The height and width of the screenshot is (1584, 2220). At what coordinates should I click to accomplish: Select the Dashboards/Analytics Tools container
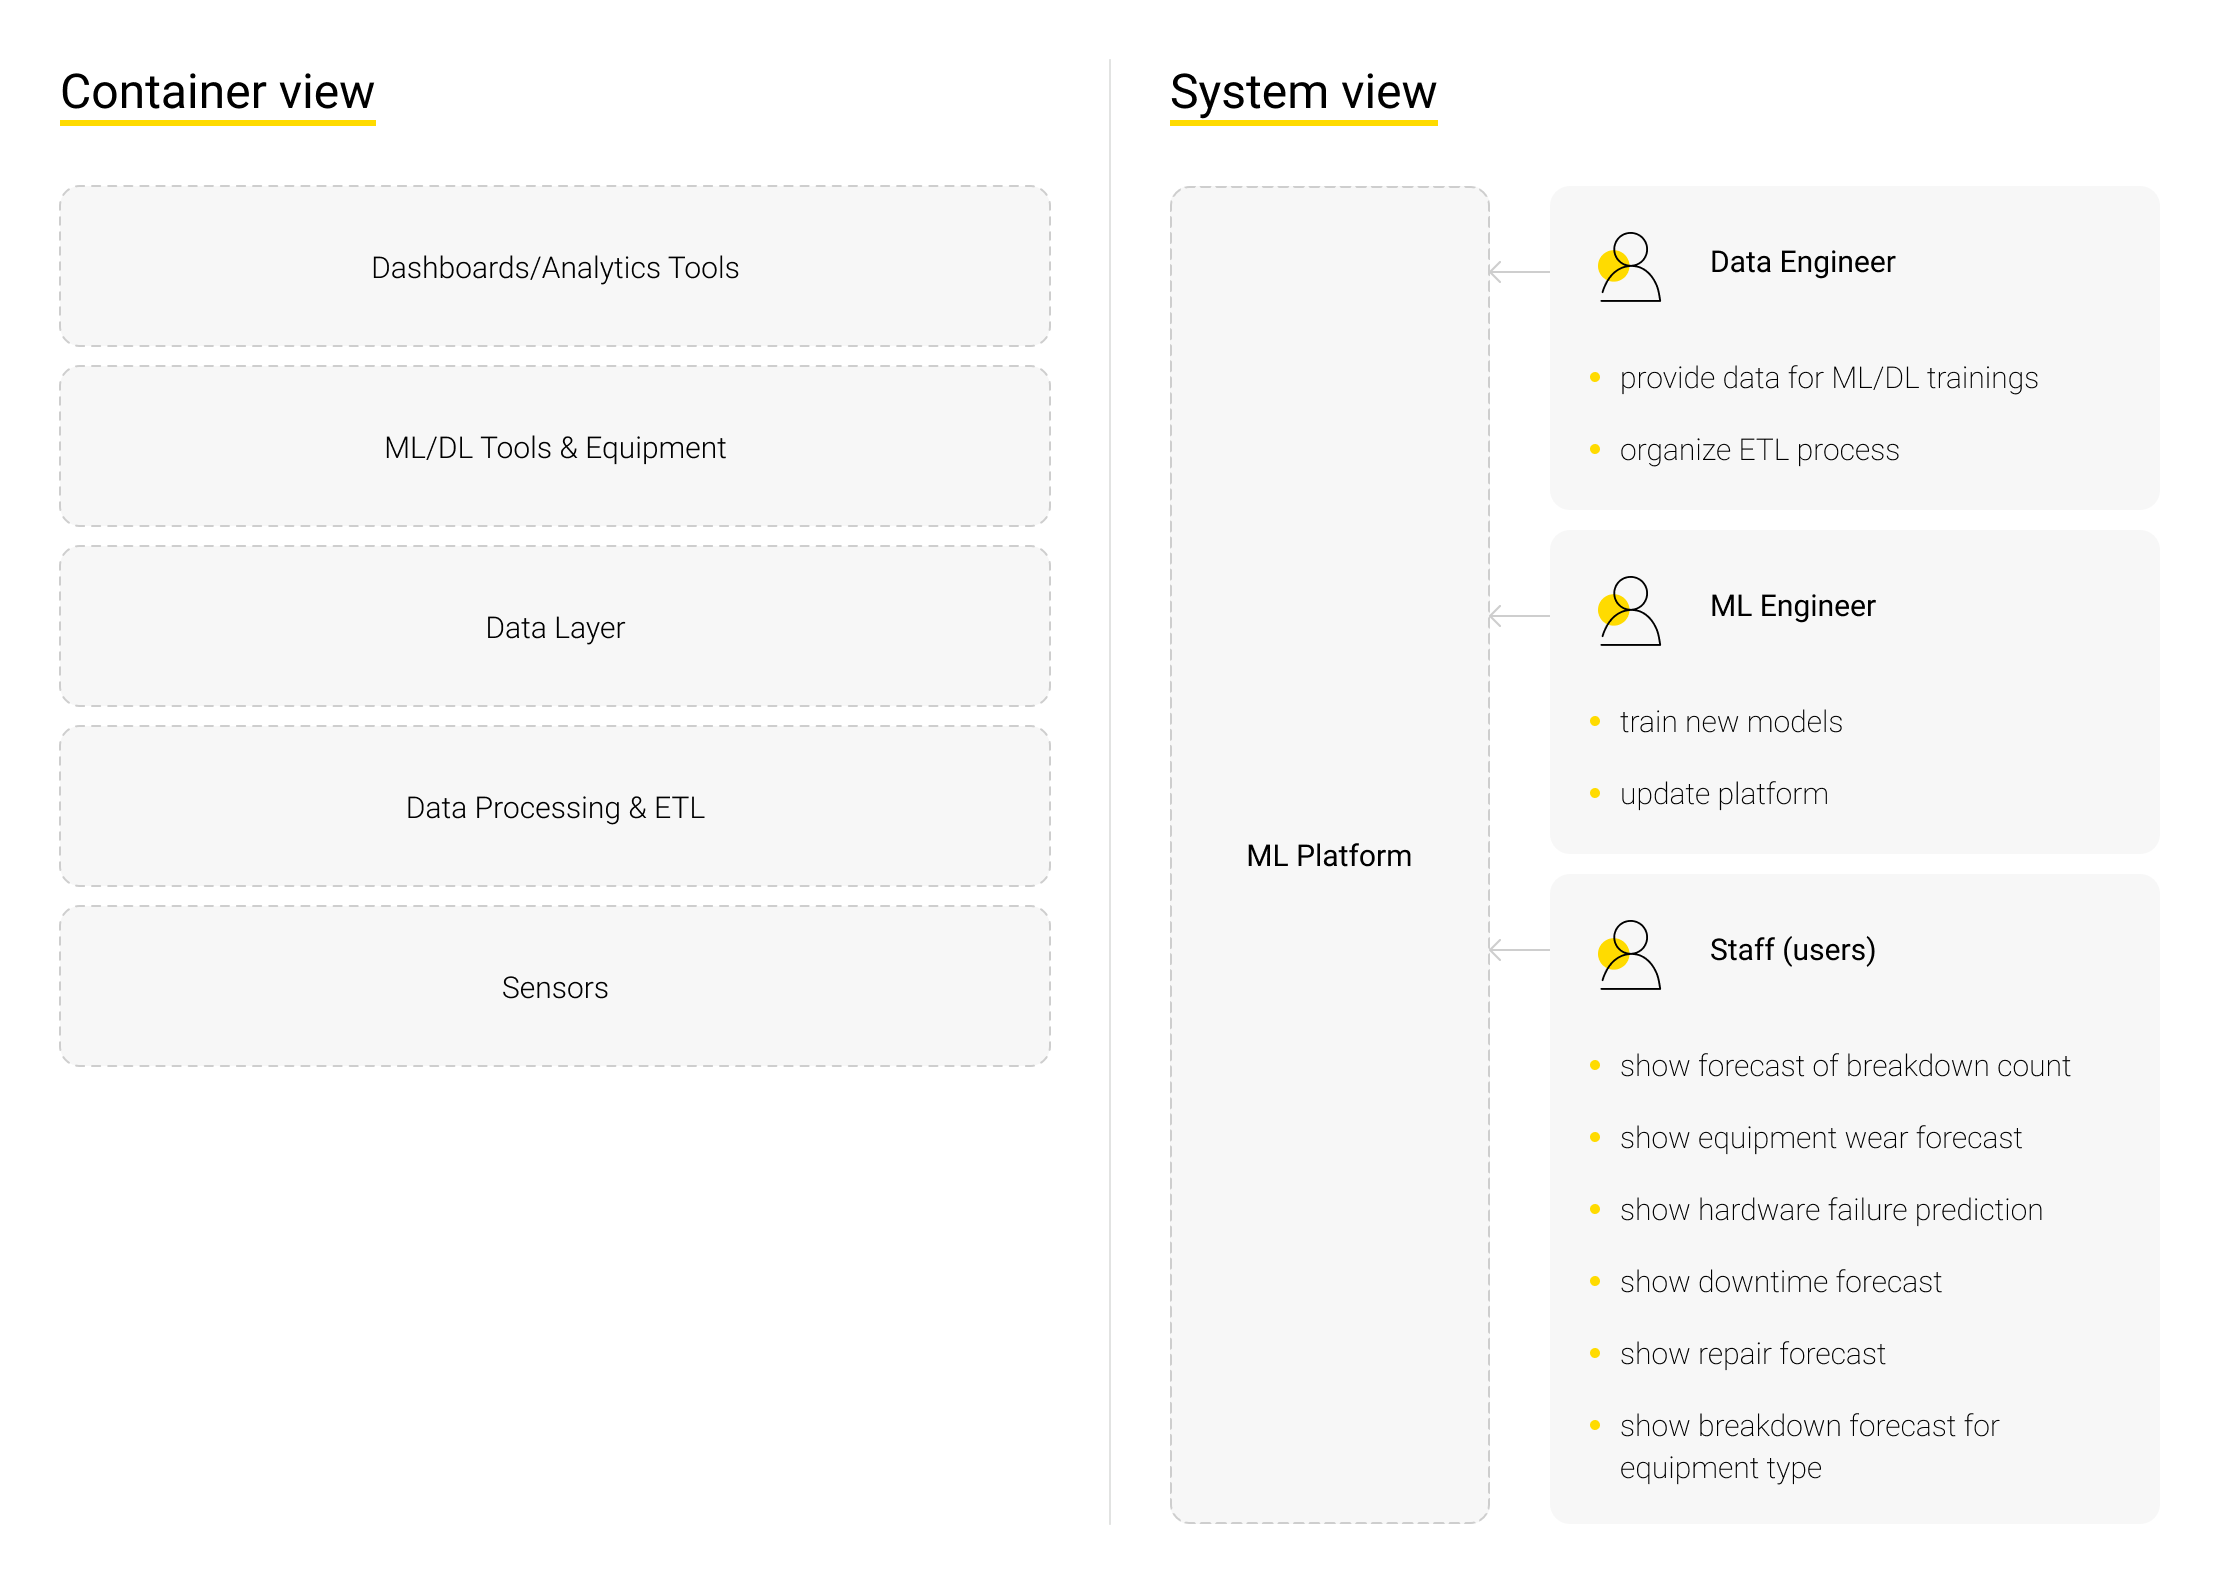tap(555, 267)
